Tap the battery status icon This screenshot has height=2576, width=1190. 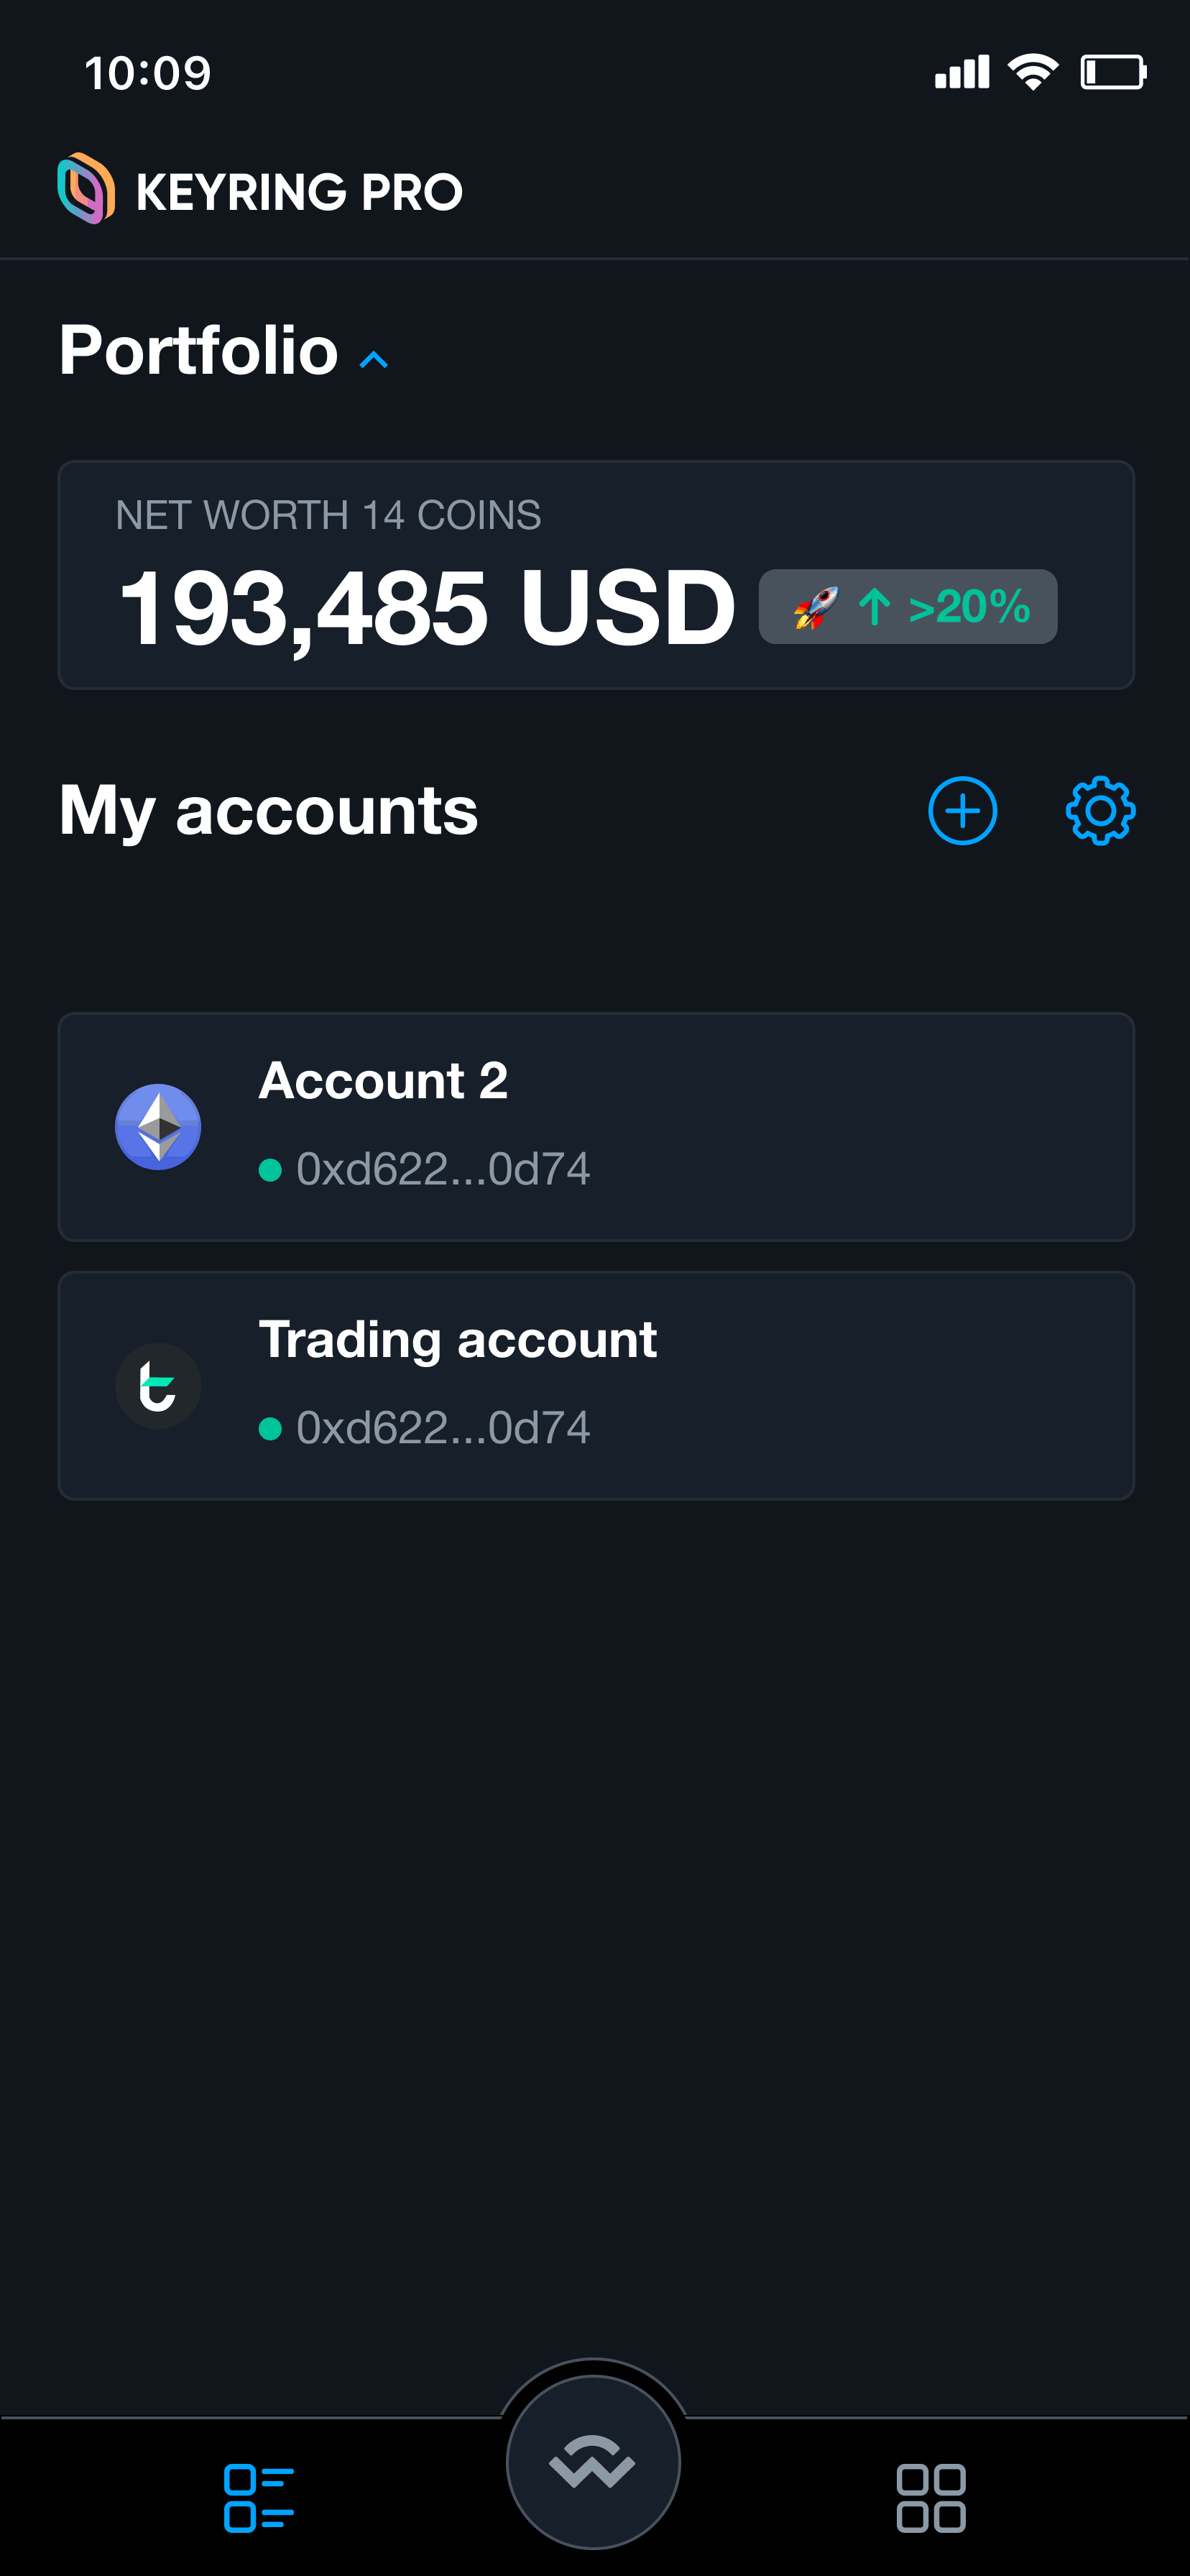[1113, 72]
